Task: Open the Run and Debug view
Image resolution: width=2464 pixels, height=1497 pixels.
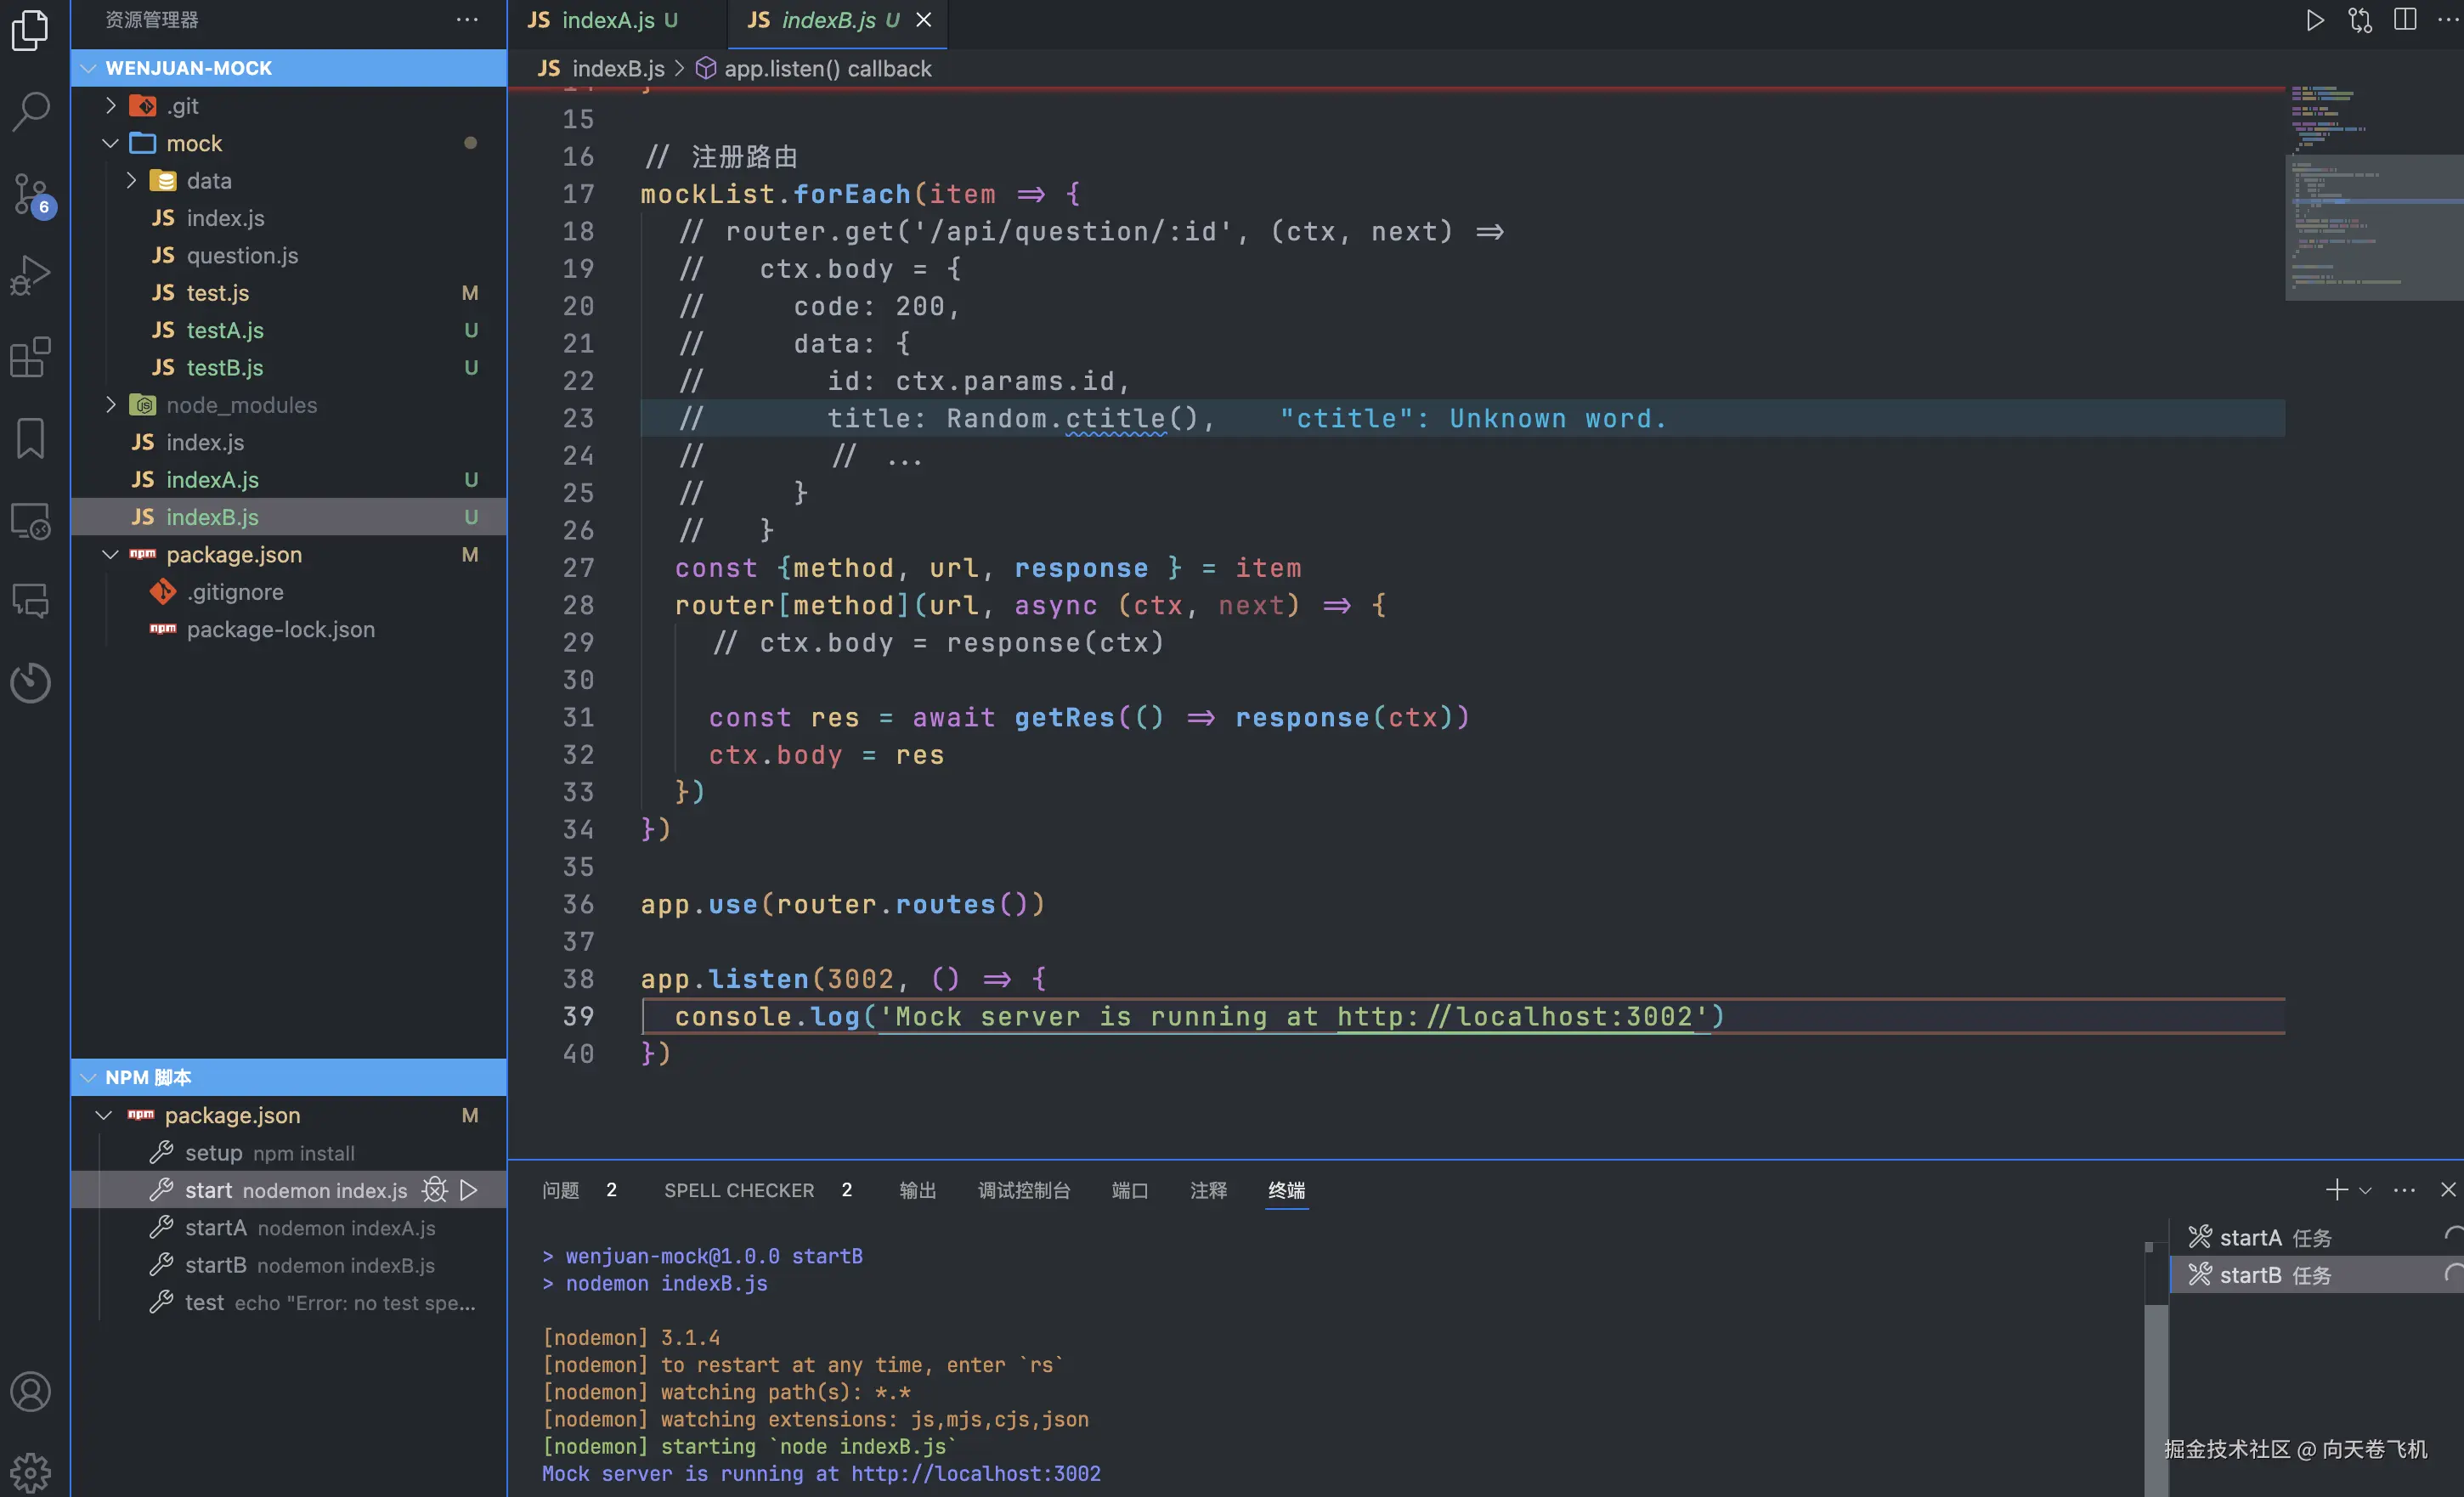Action: tap(30, 275)
